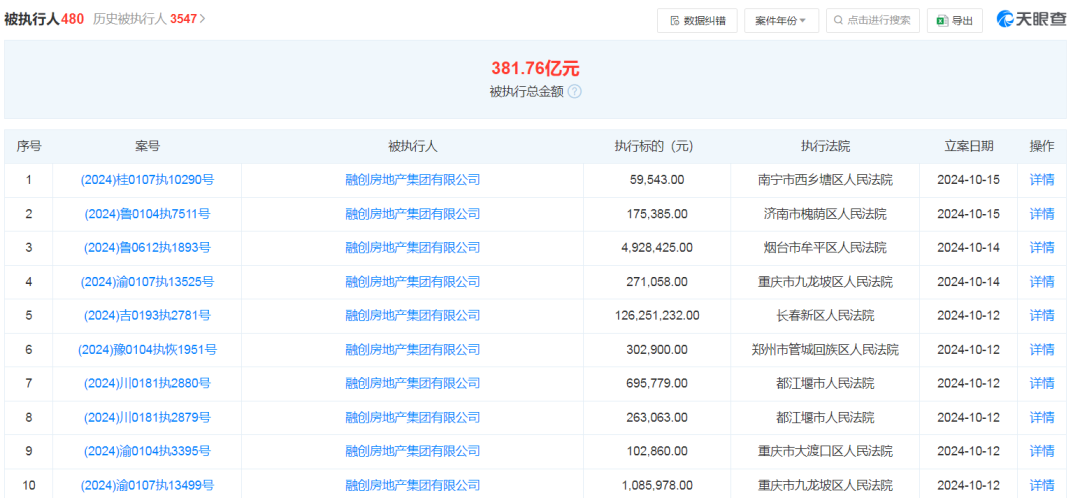Open the 案件年份 year dropdown
Screen dimensions: 1080x498
click(x=781, y=21)
